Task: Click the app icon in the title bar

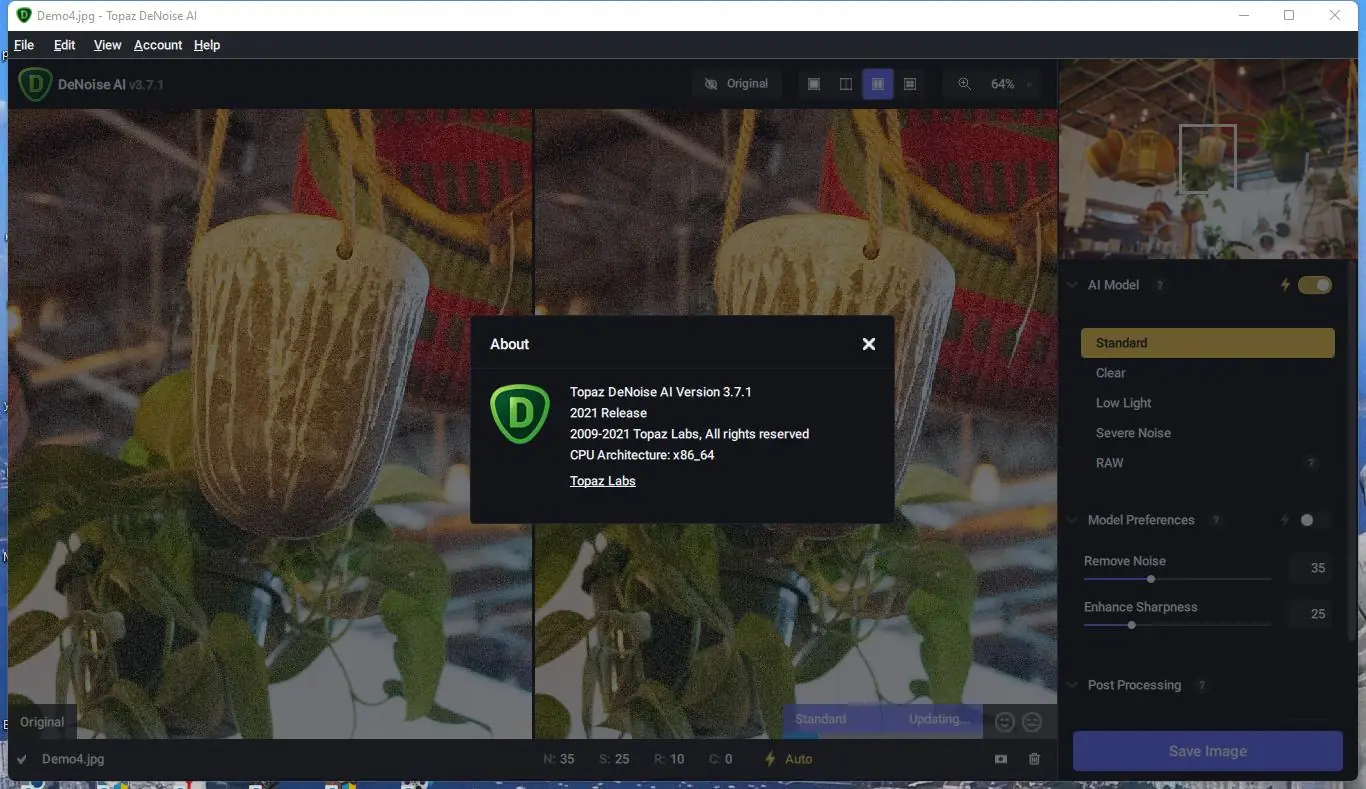Action: [24, 15]
